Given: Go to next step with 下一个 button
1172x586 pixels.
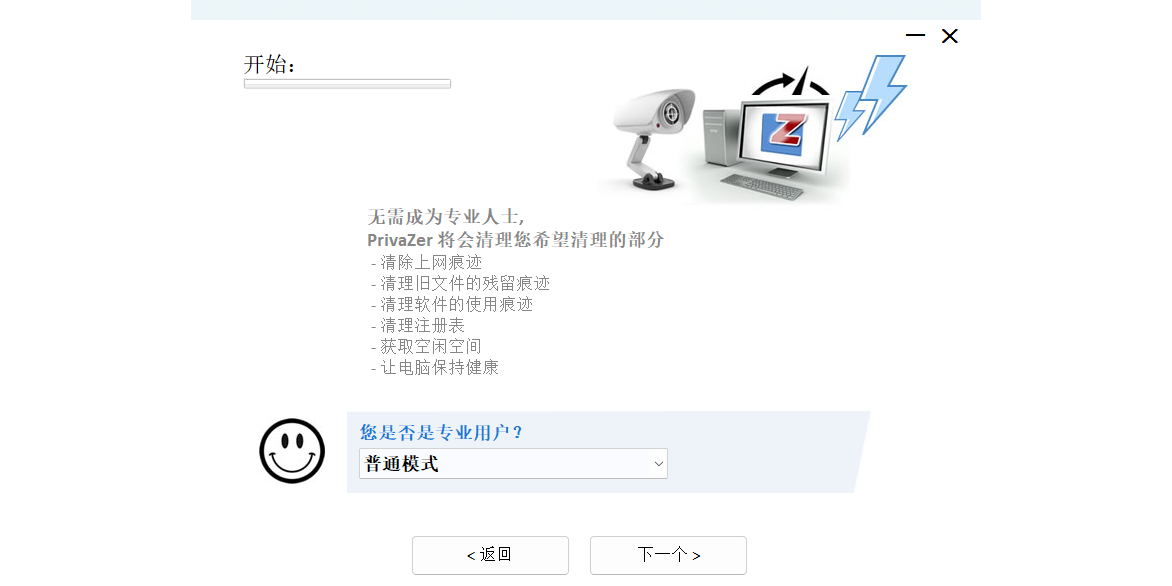Looking at the screenshot, I should (668, 555).
